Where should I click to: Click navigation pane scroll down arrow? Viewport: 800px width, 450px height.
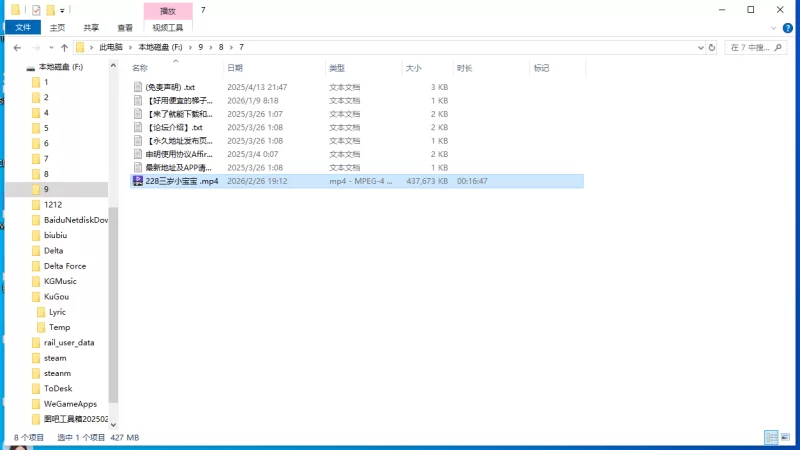coord(113,424)
